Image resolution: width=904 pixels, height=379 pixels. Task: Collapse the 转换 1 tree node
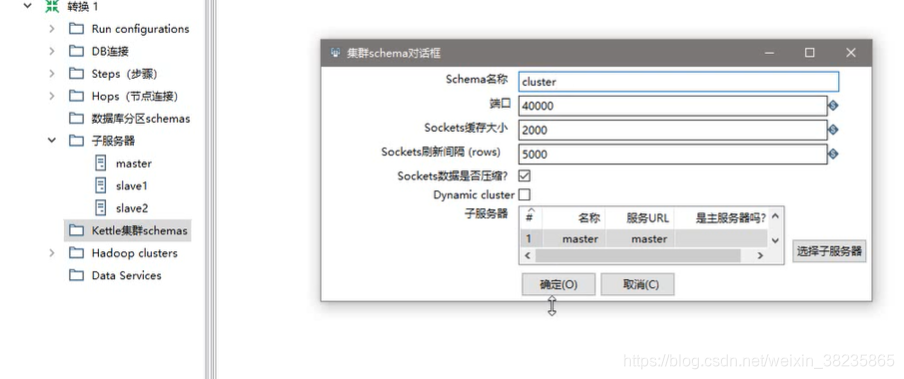pyautogui.click(x=27, y=6)
